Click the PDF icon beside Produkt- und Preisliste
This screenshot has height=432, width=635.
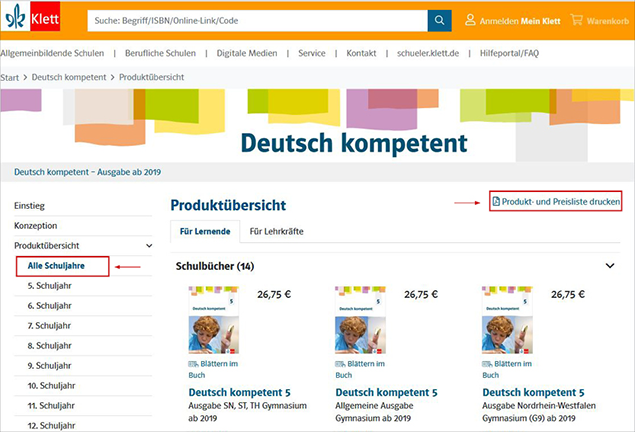point(496,201)
